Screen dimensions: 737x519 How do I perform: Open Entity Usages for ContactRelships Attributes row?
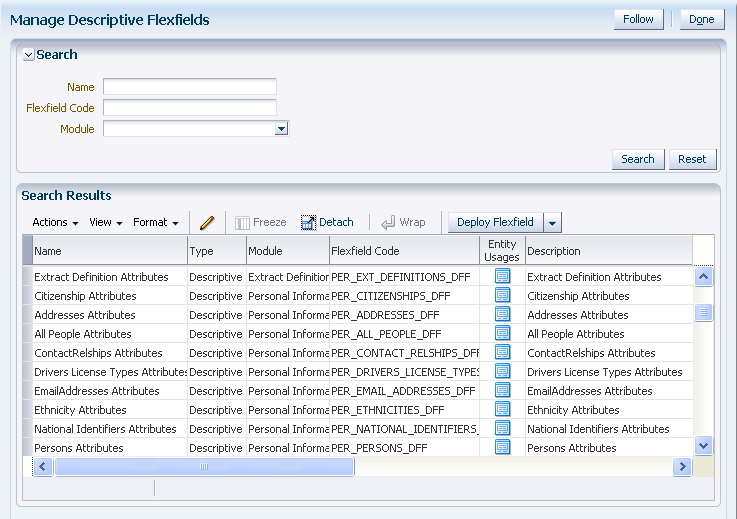tap(502, 352)
